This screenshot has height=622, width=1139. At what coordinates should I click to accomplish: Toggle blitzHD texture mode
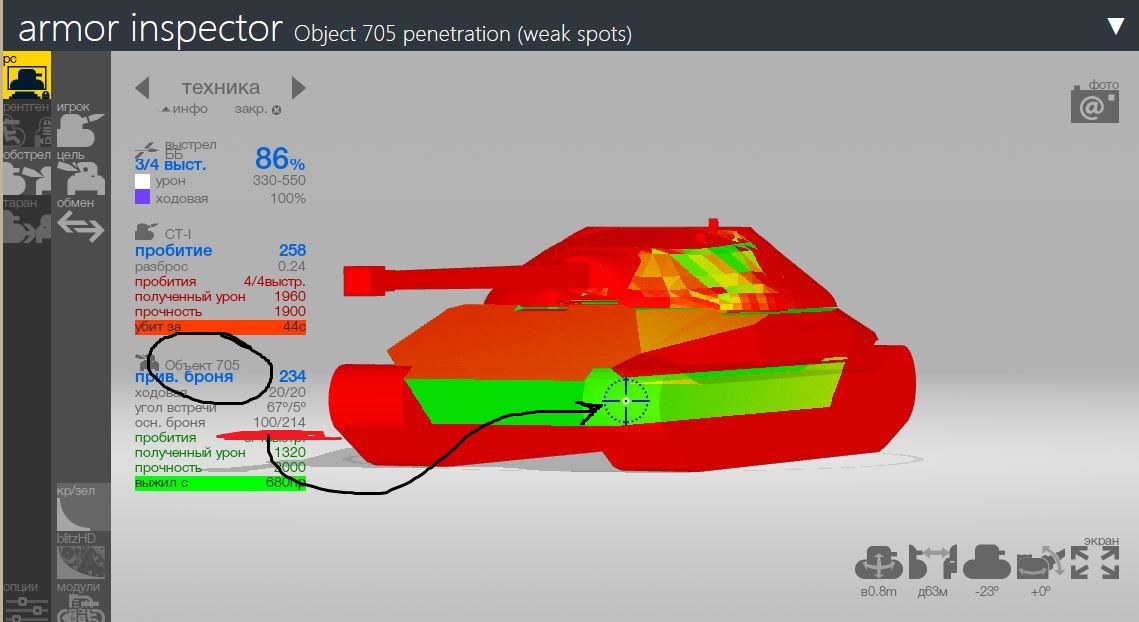pos(81,556)
